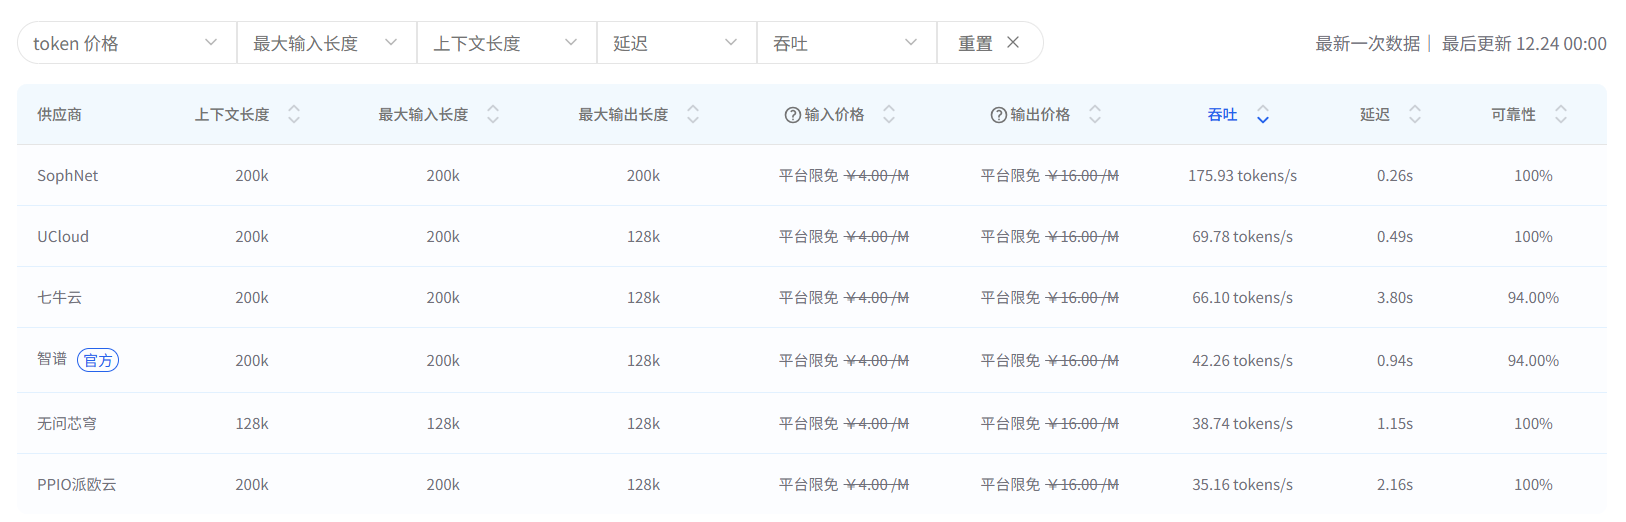Click the X icon beside 重置
This screenshot has width=1626, height=522.
click(1013, 43)
